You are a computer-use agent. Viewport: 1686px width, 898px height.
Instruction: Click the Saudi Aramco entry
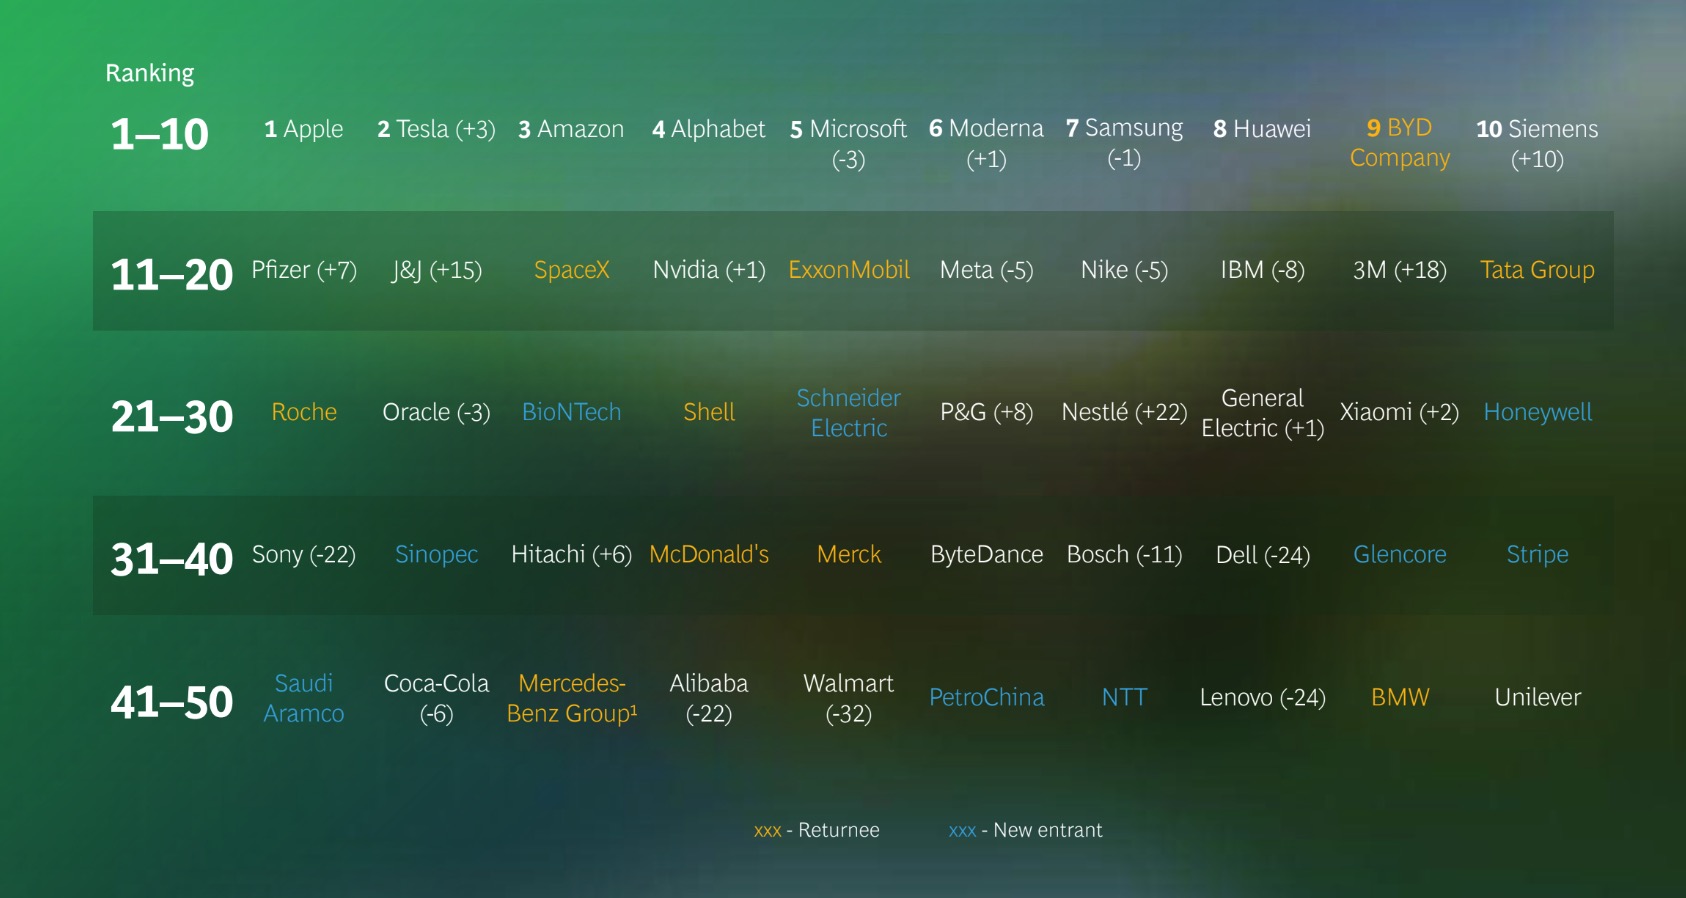(304, 698)
